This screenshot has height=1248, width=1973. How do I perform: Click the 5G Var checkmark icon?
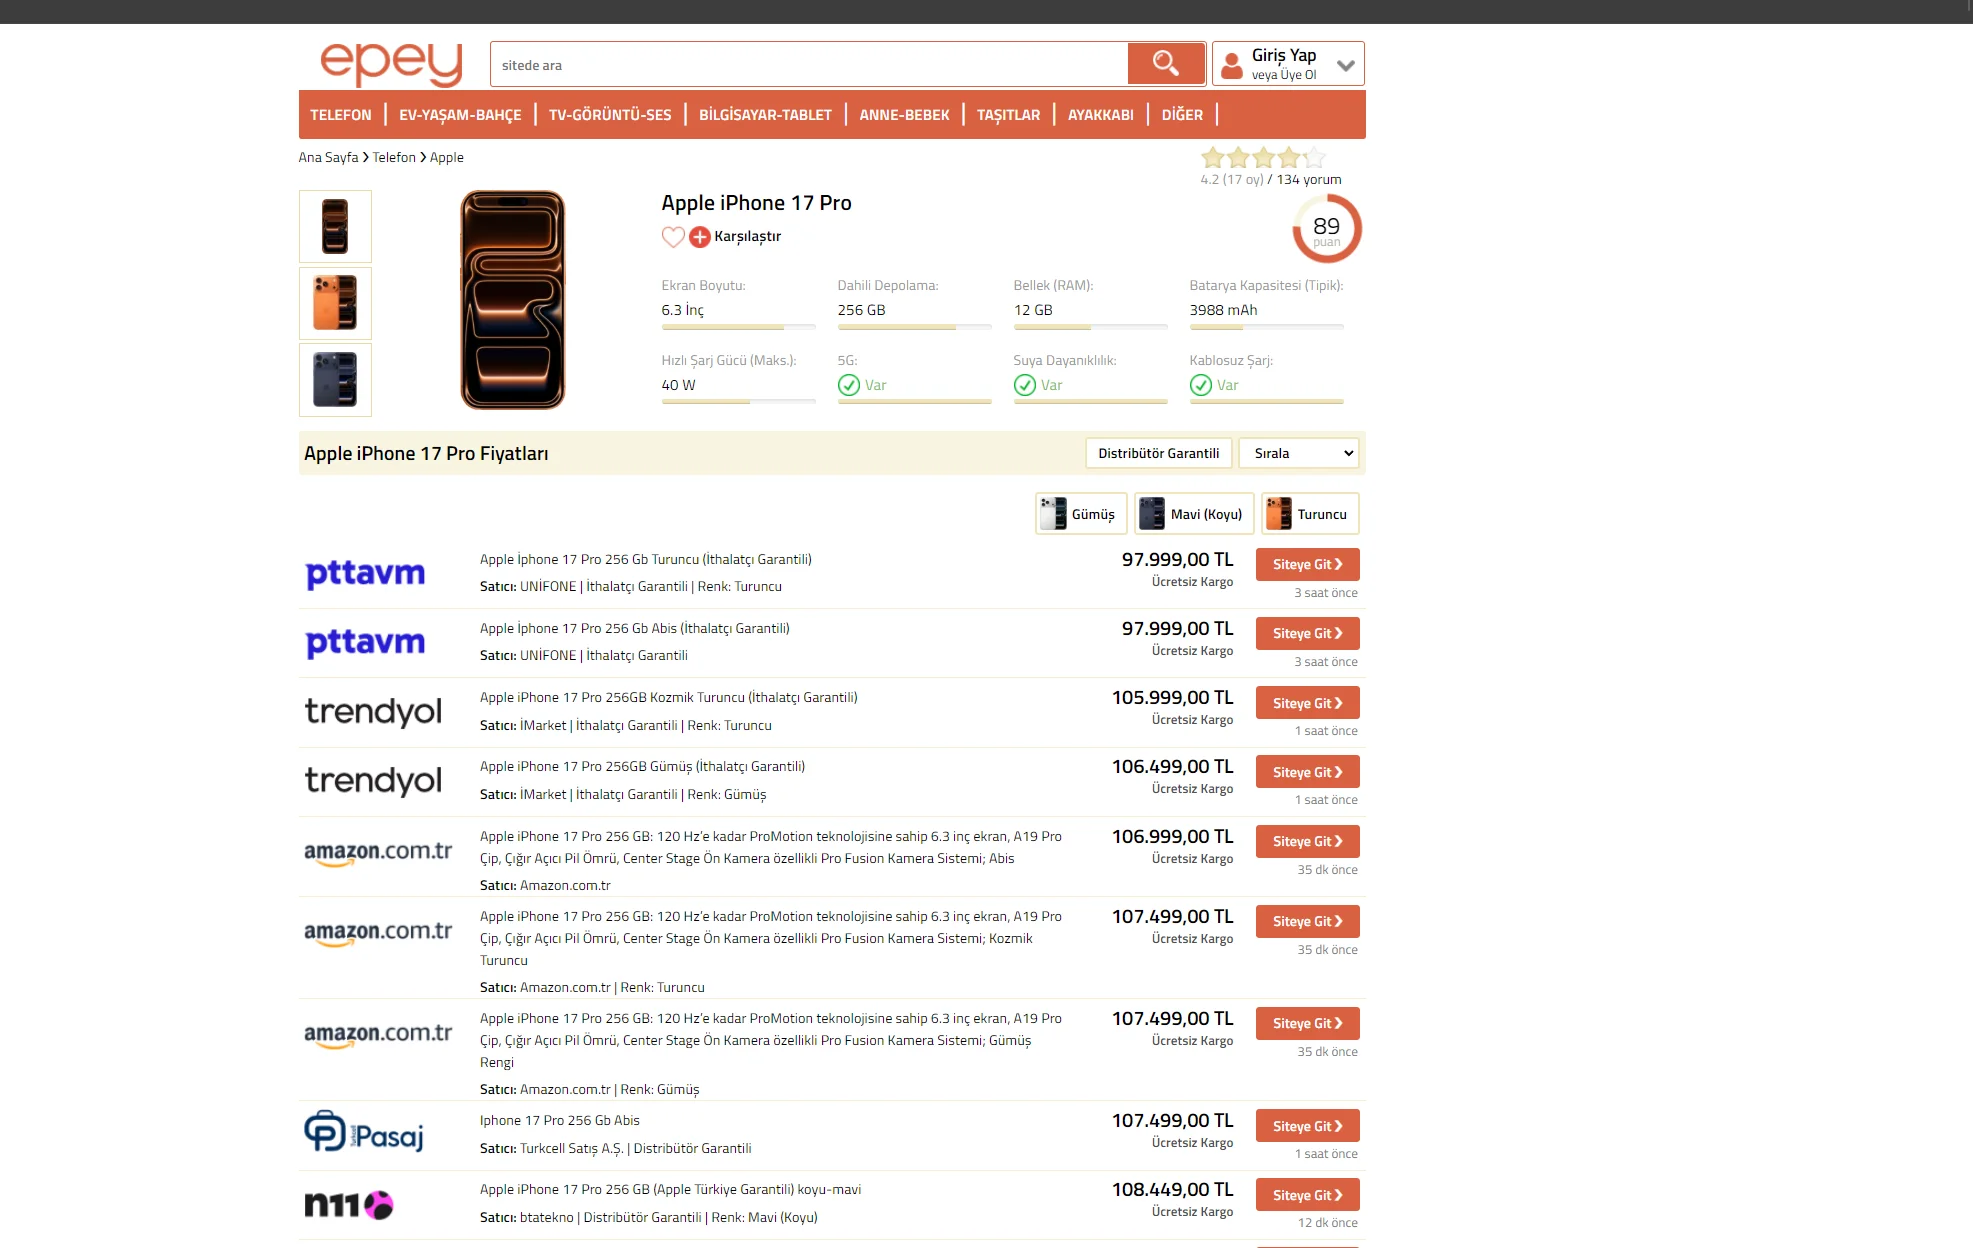[x=849, y=385]
